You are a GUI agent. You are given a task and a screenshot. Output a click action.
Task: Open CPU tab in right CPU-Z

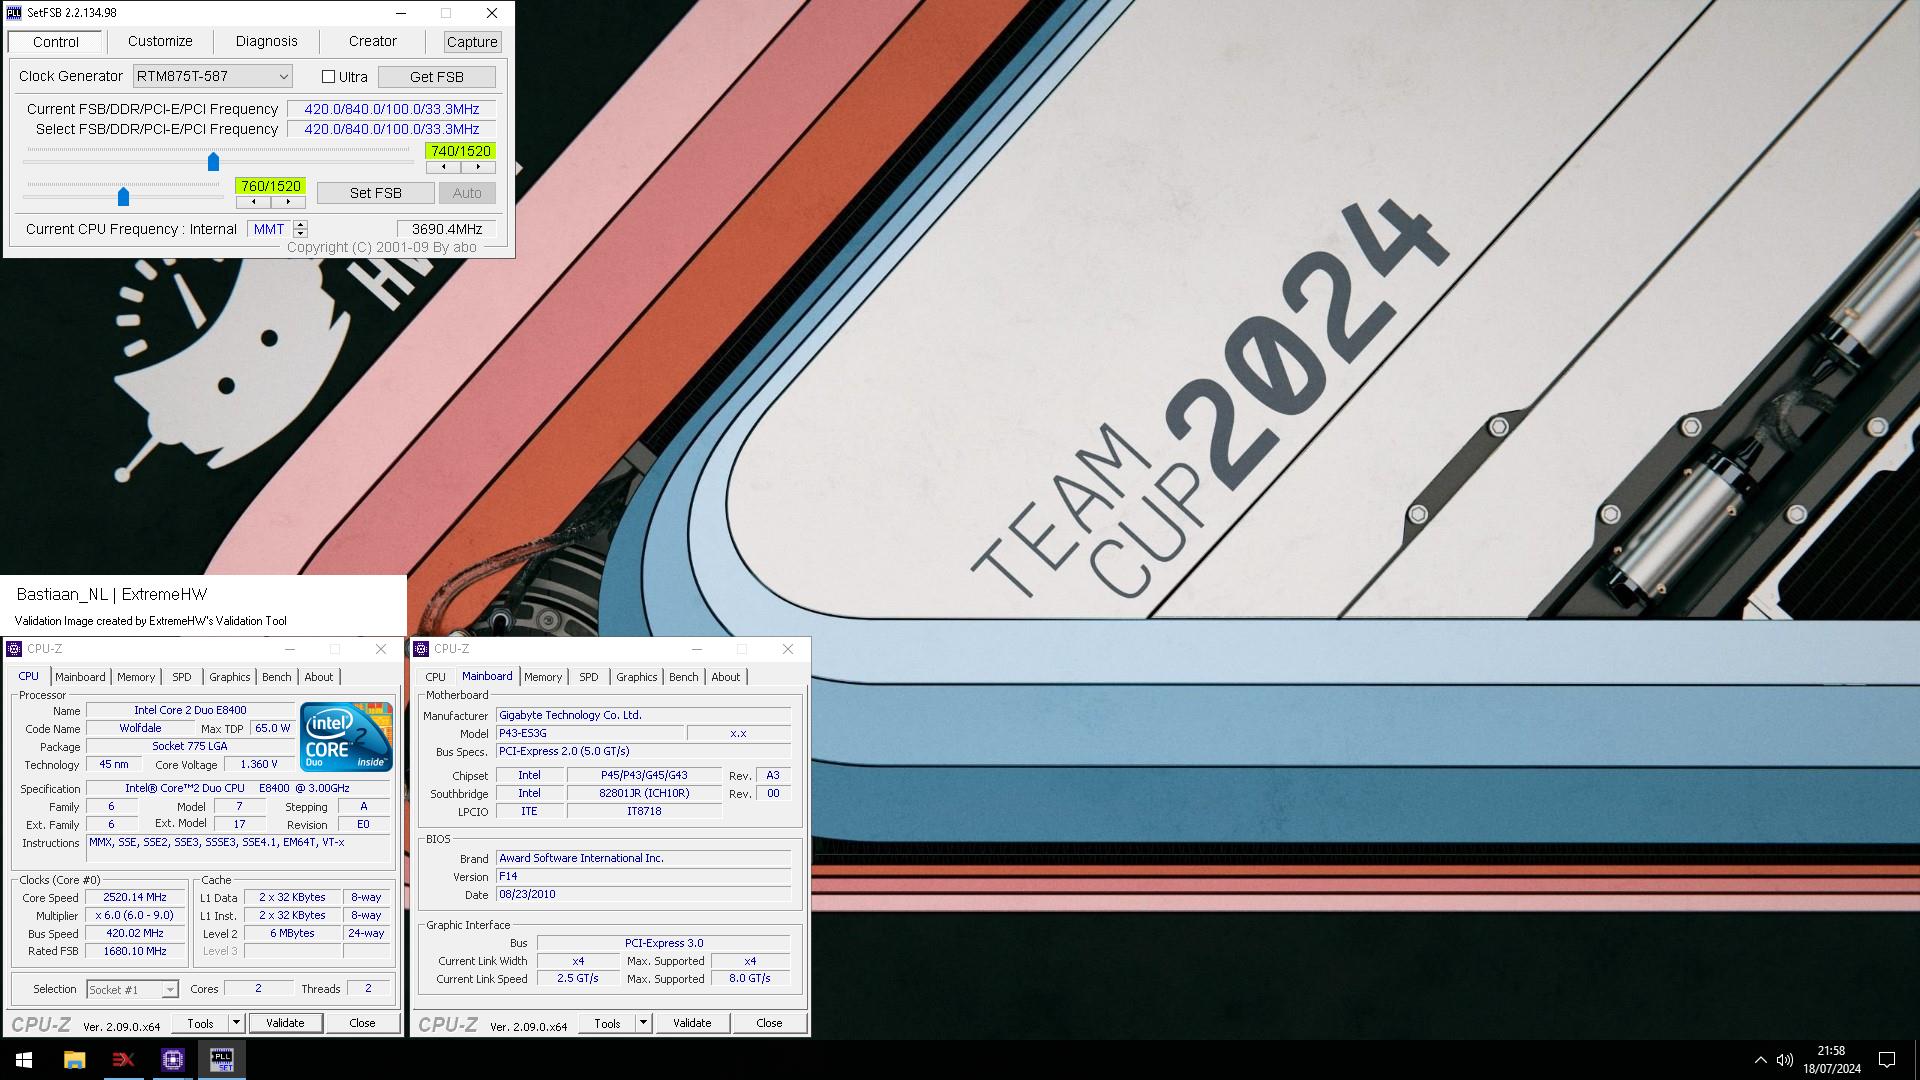[436, 677]
